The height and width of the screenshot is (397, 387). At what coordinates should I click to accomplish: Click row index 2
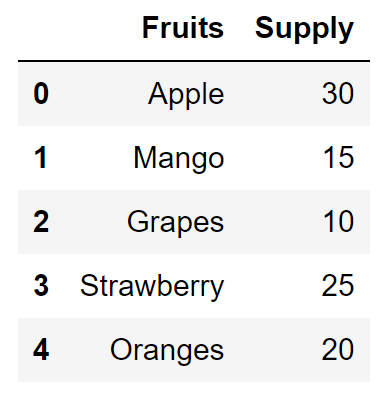pyautogui.click(x=41, y=222)
